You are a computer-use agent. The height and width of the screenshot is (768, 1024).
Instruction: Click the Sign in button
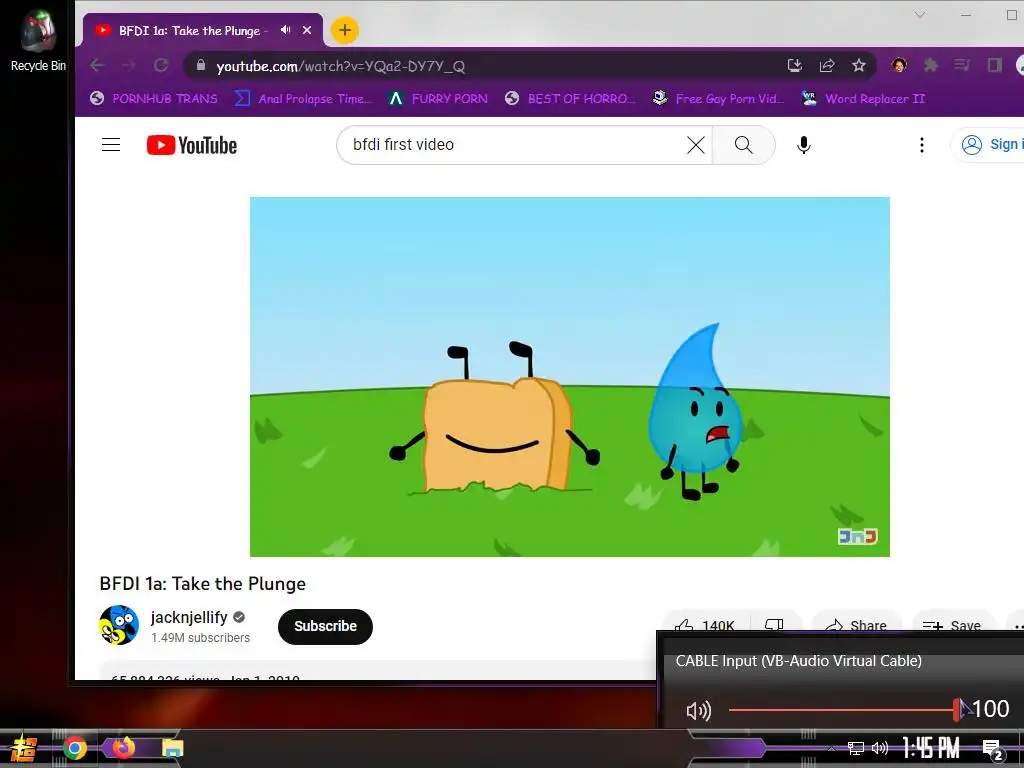tap(989, 145)
